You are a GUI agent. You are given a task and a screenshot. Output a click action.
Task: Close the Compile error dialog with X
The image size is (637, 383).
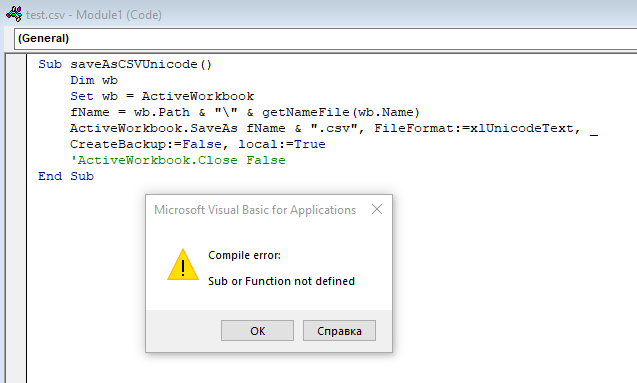point(377,209)
